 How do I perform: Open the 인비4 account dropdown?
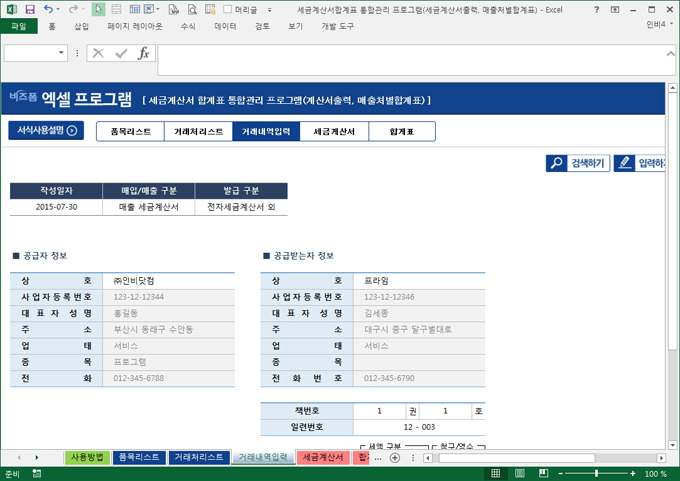660,25
